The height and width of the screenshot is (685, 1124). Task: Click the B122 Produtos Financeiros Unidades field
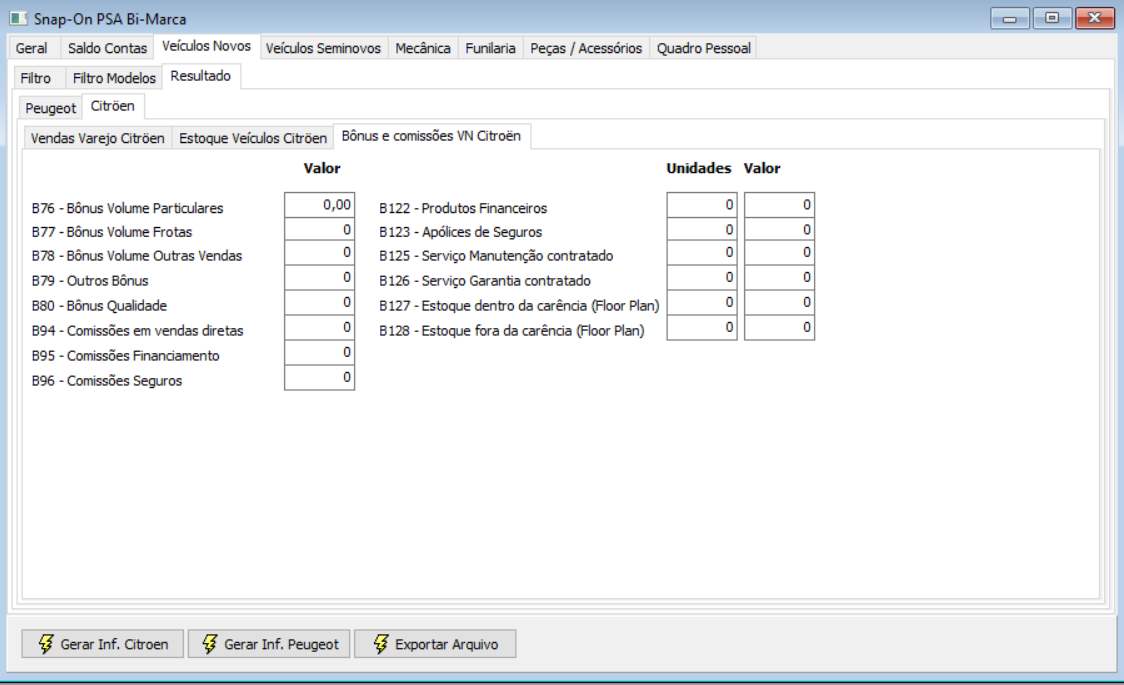pos(702,205)
